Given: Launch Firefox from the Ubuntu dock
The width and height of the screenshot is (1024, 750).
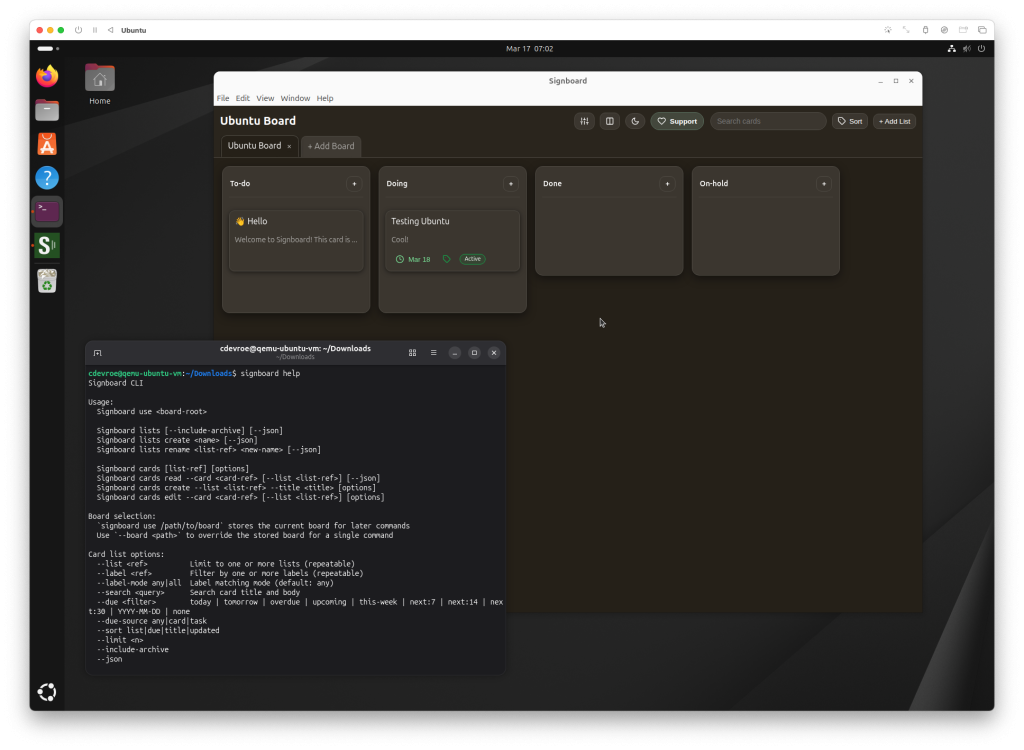Looking at the screenshot, I should point(47,76).
